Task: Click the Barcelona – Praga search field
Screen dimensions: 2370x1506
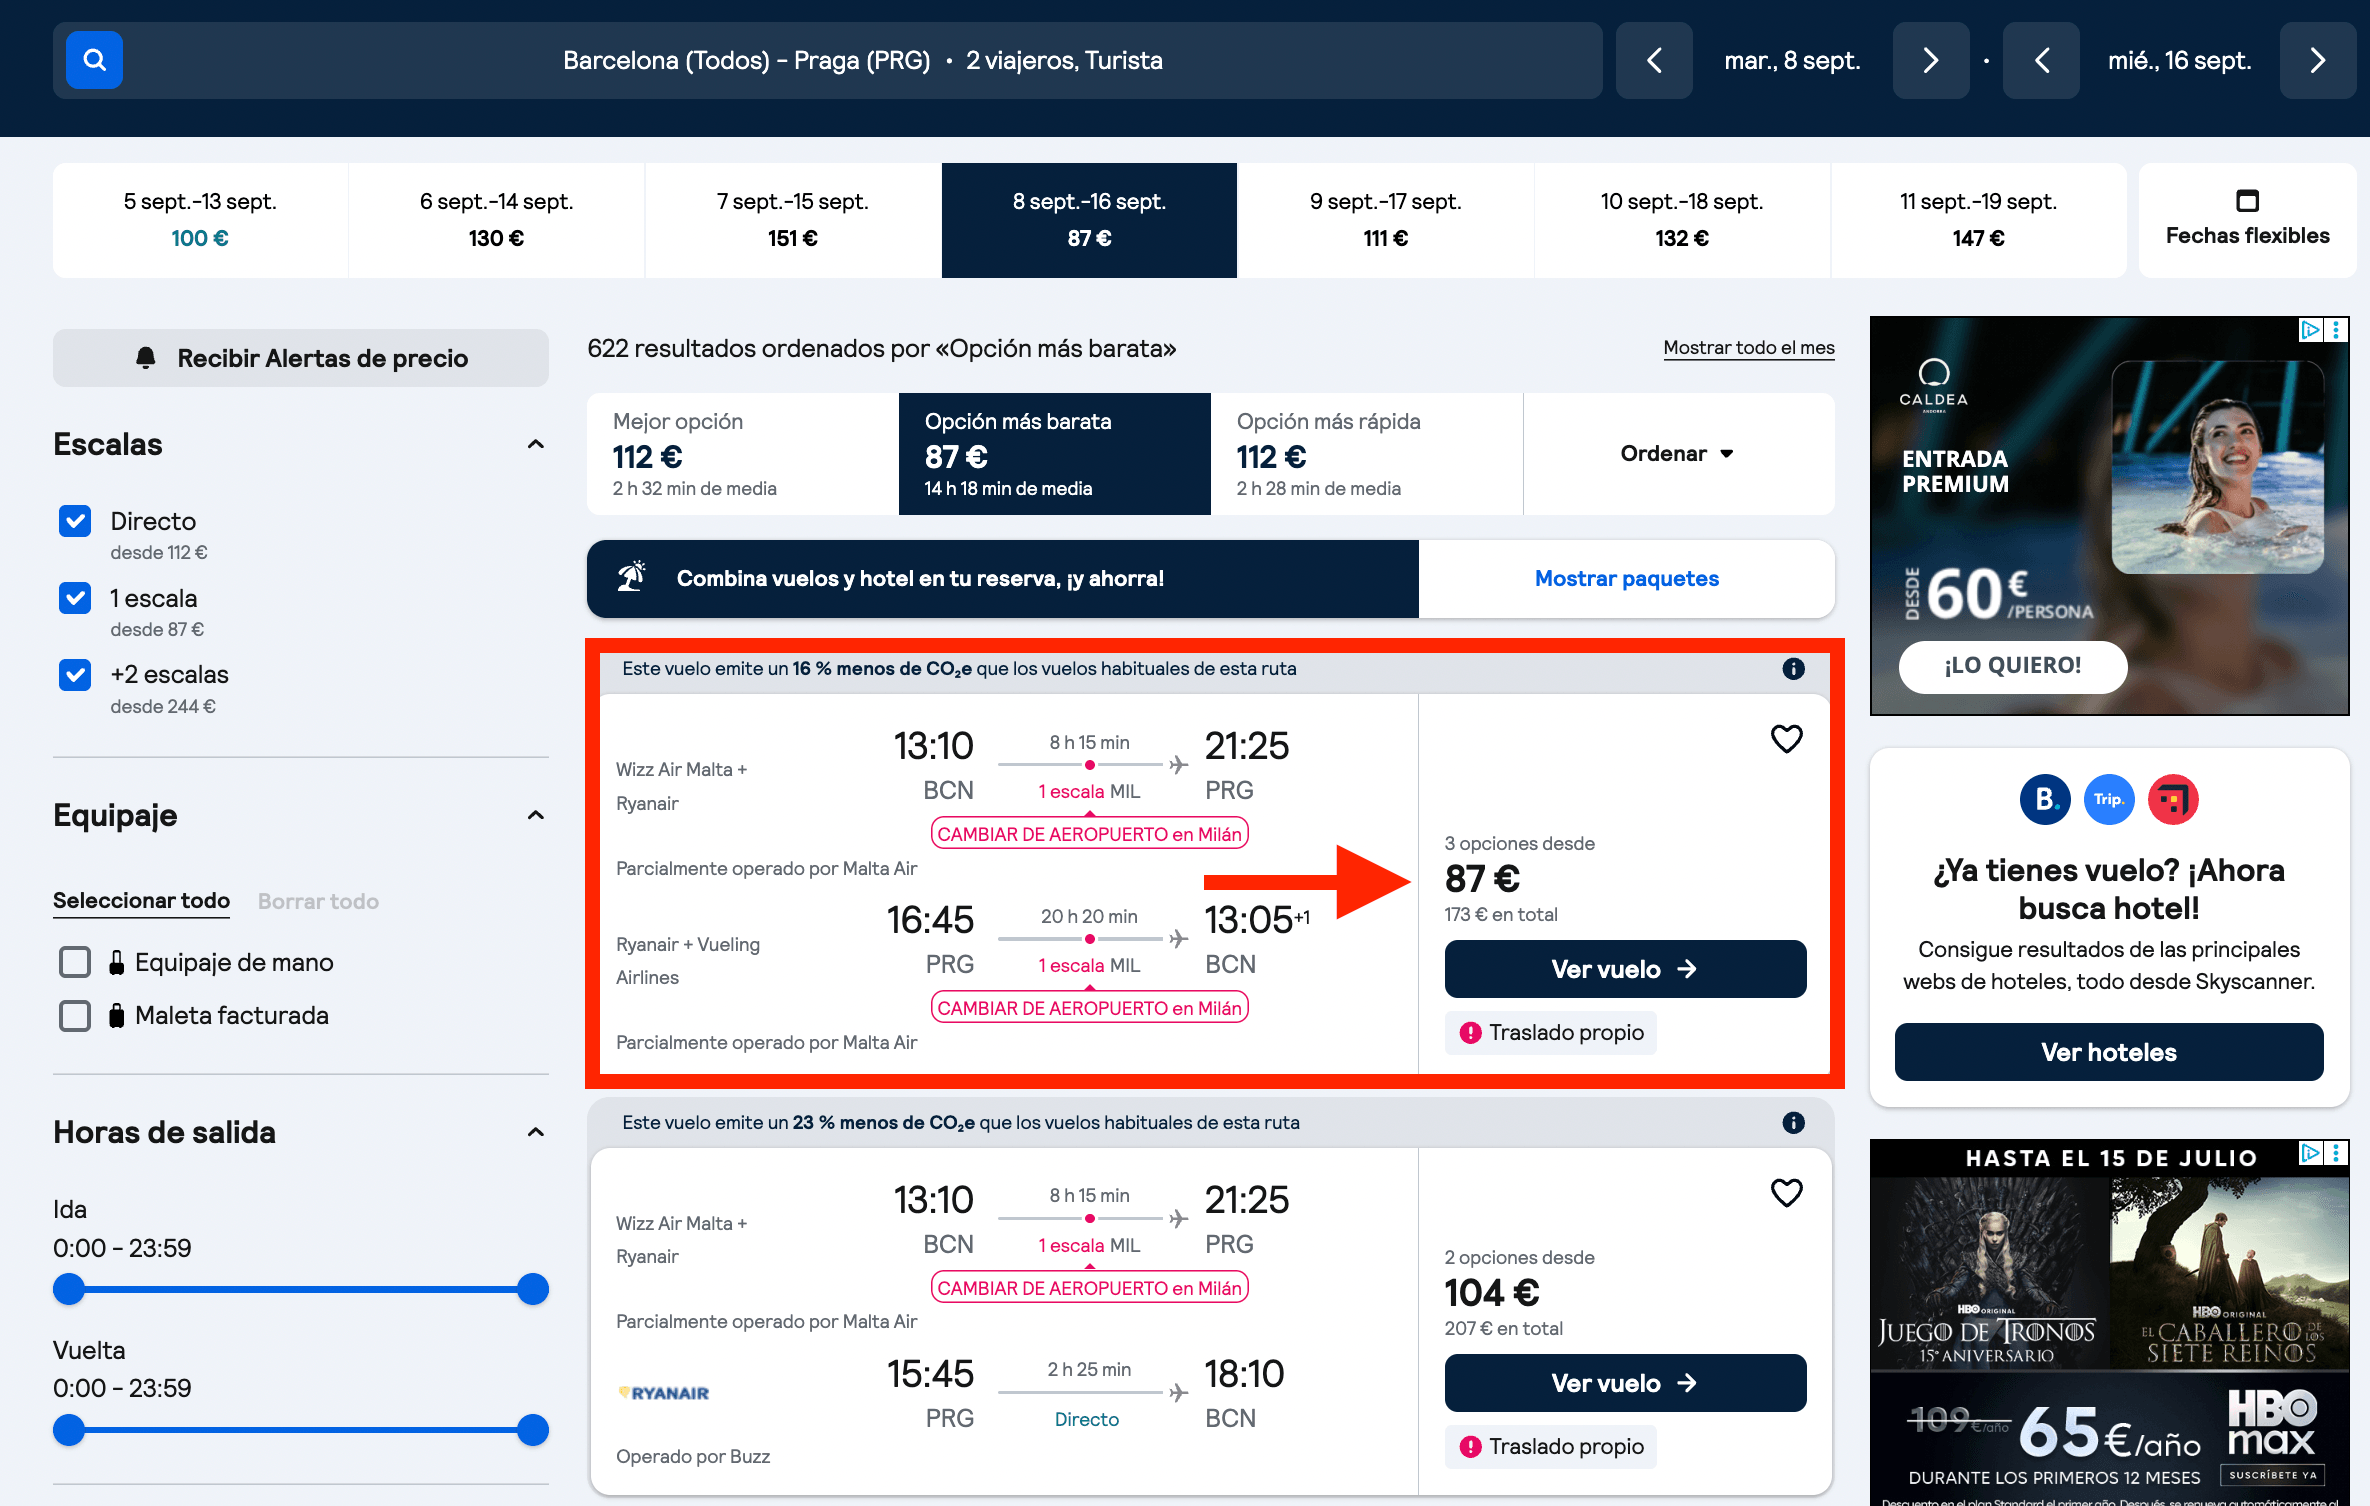Action: click(862, 60)
